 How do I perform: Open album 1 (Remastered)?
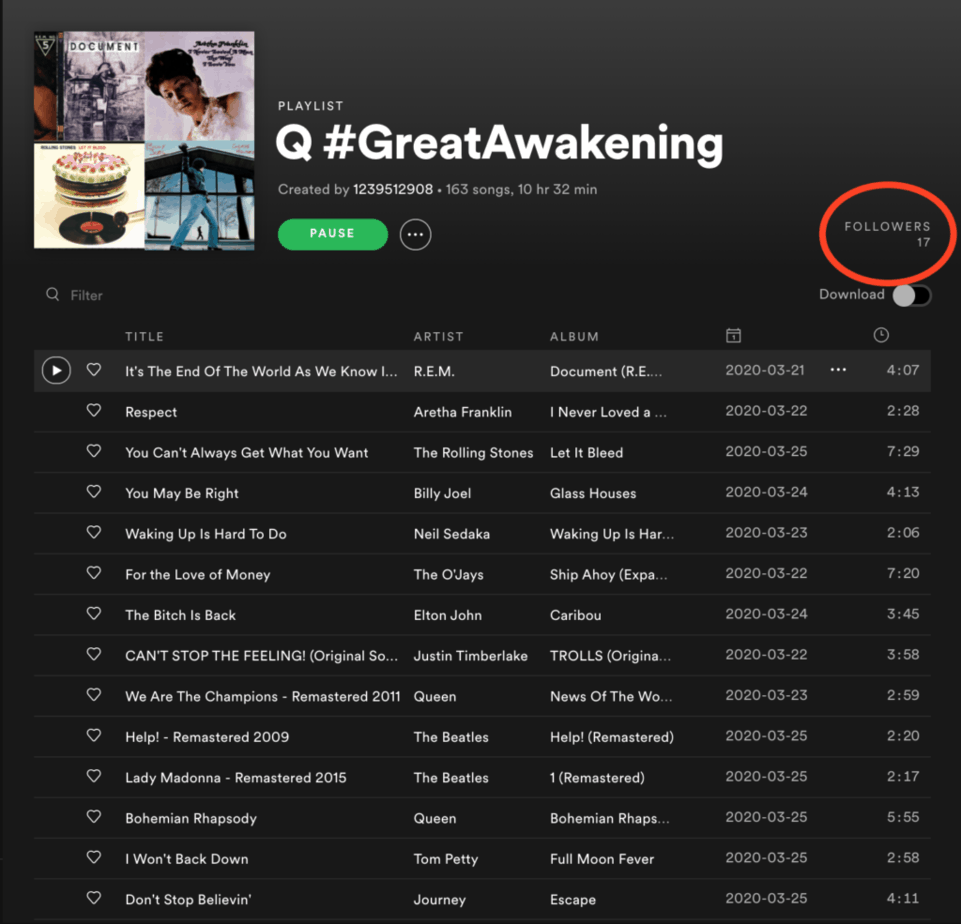(x=597, y=778)
